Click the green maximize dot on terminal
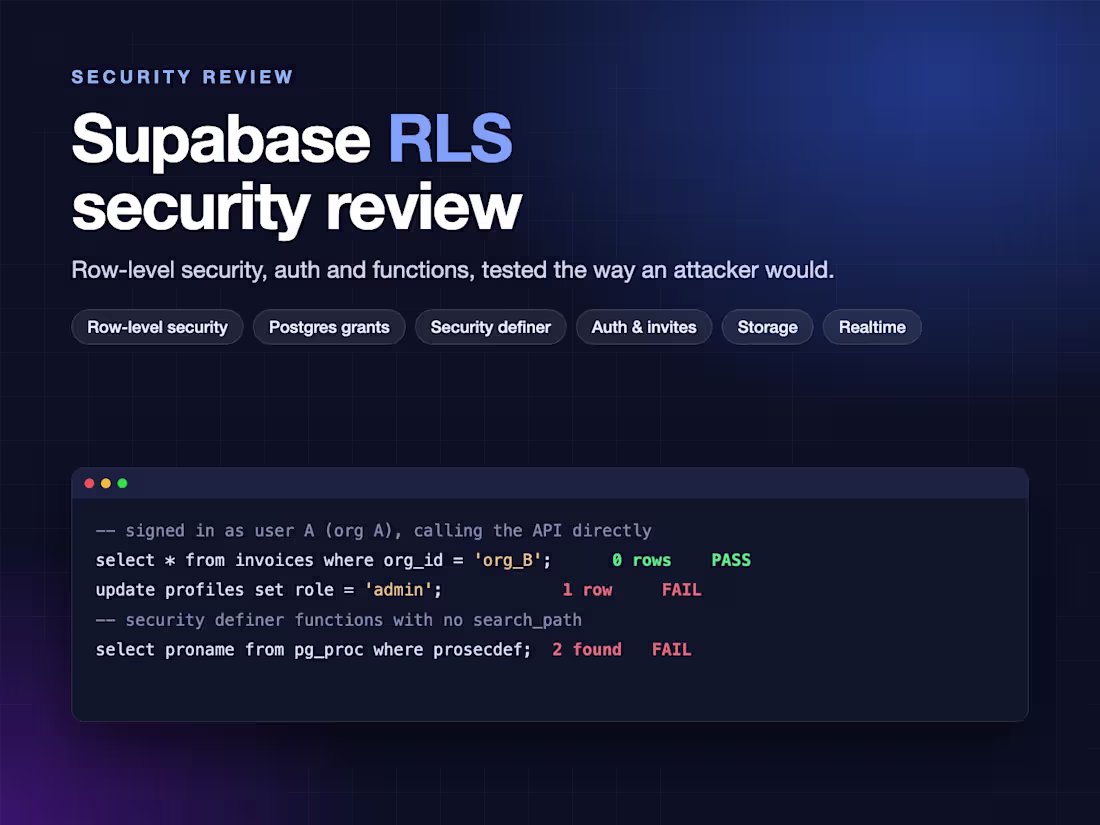The width and height of the screenshot is (1100, 825). [122, 483]
